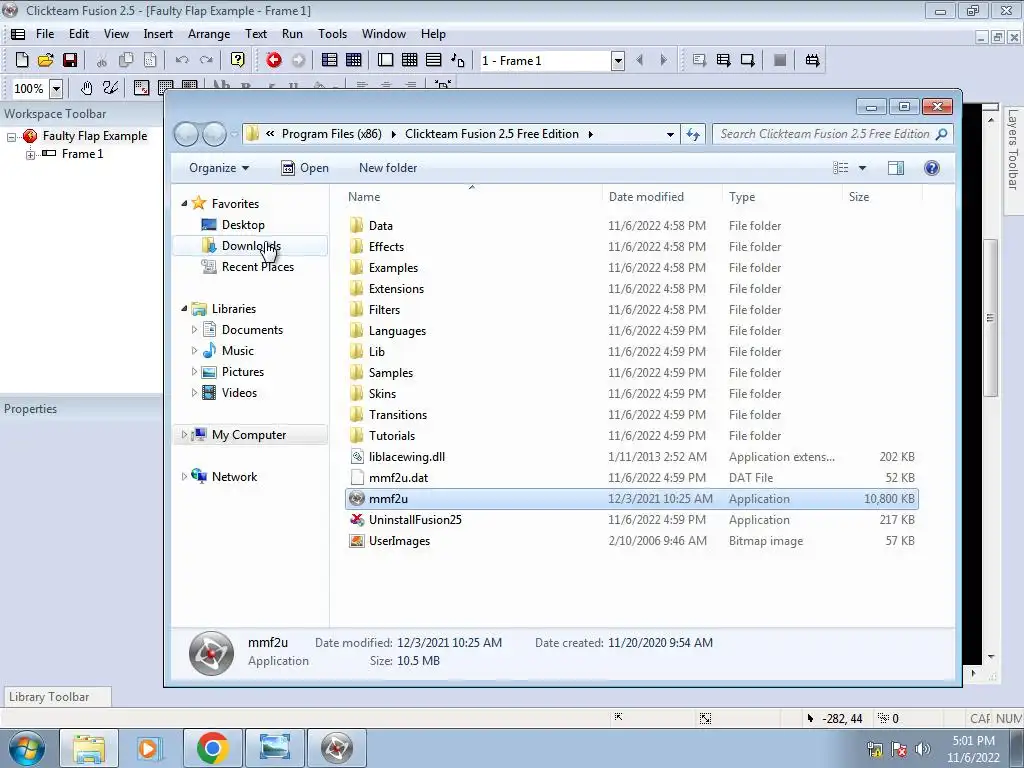Open the Tools menu
Image resolution: width=1024 pixels, height=768 pixels.
pyautogui.click(x=332, y=34)
